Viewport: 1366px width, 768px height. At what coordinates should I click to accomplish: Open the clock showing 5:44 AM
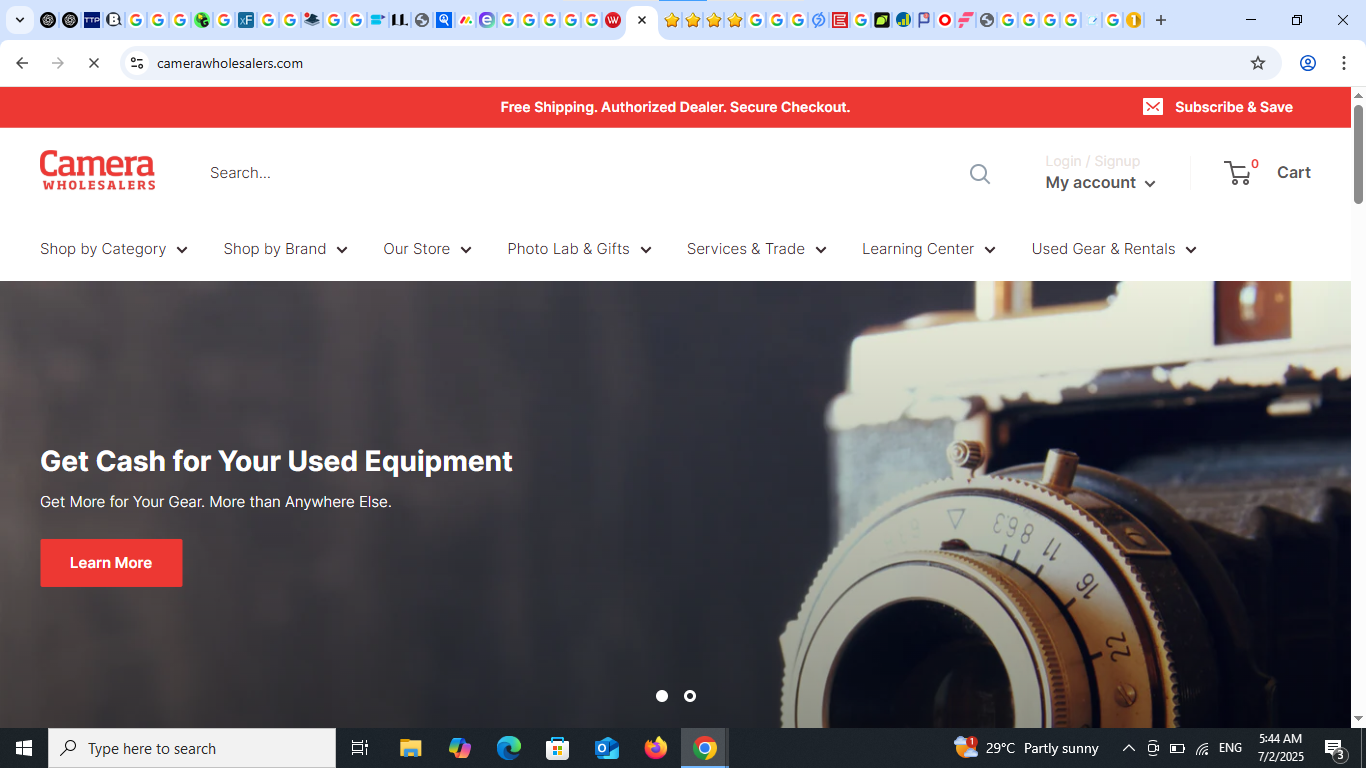coord(1281,748)
